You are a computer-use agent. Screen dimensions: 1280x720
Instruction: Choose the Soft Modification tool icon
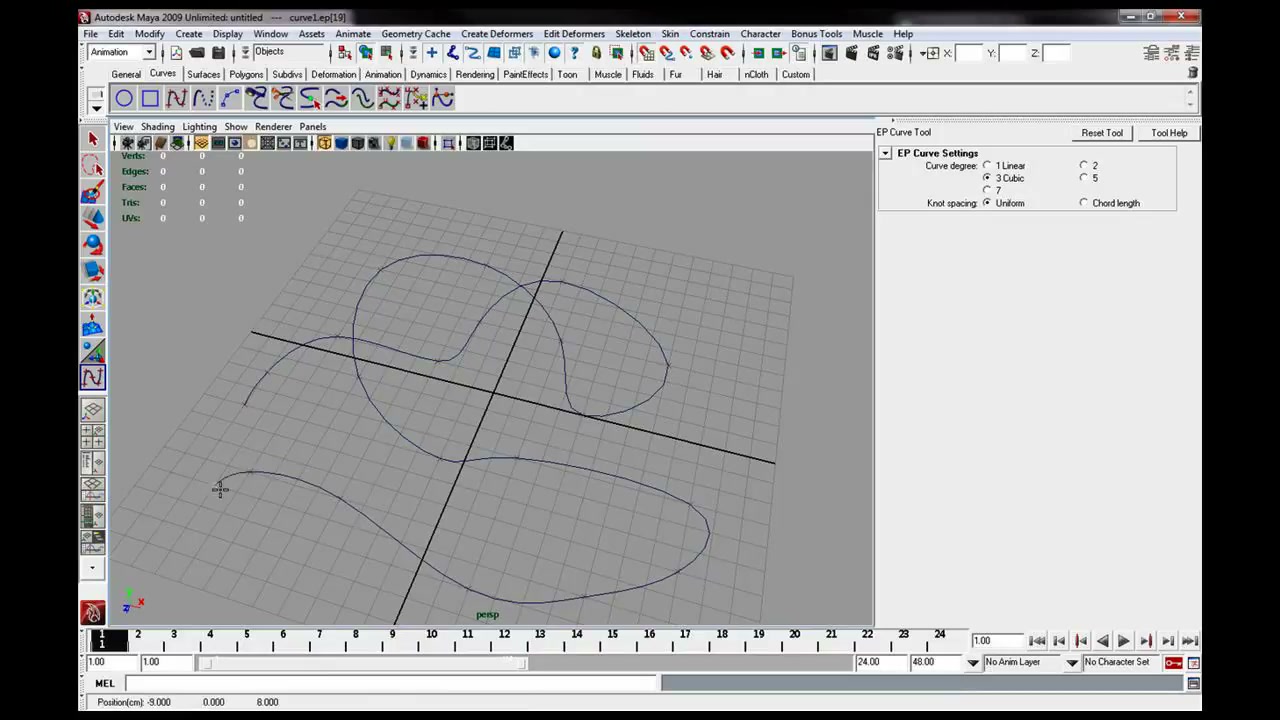point(93,324)
